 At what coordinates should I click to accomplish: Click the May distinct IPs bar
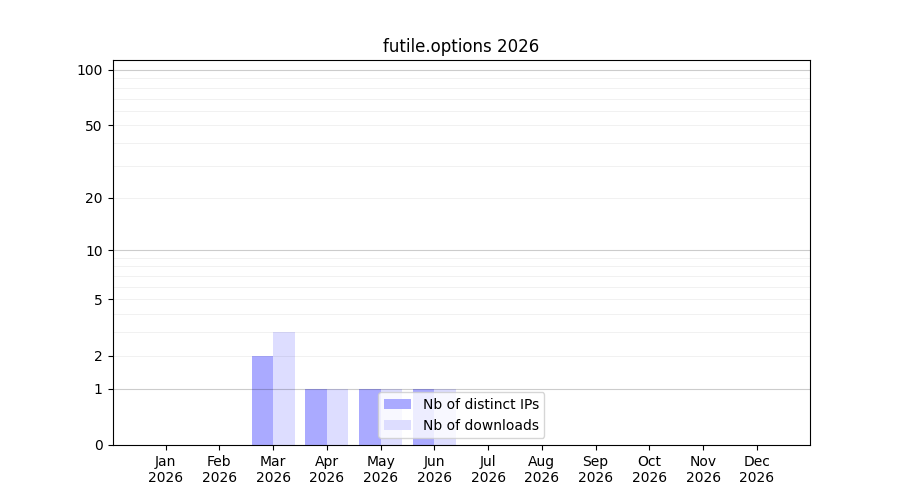(370, 417)
